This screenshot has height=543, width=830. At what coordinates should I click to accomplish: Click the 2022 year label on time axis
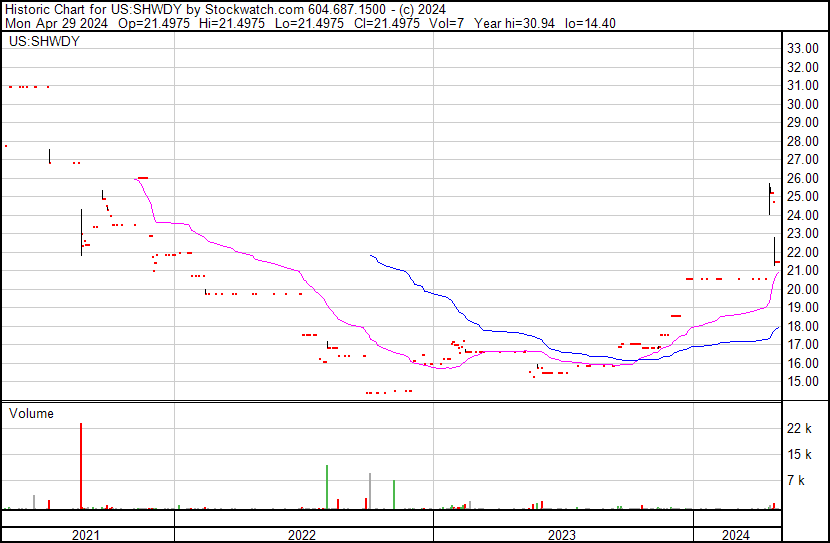click(x=302, y=535)
